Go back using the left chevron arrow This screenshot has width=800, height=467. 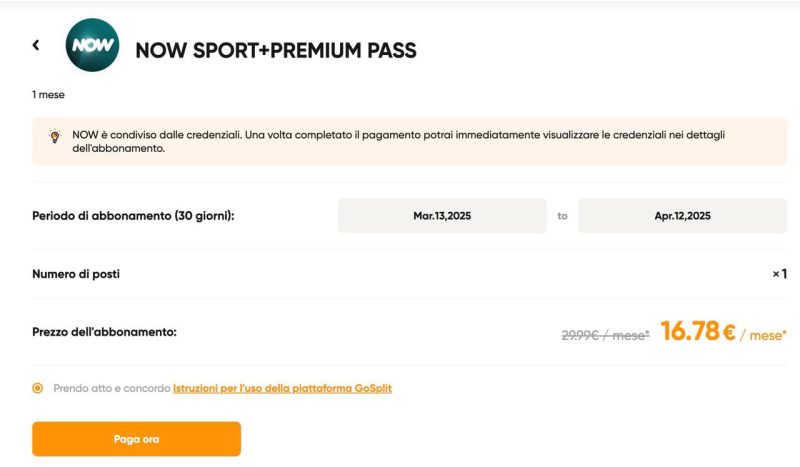coord(36,45)
